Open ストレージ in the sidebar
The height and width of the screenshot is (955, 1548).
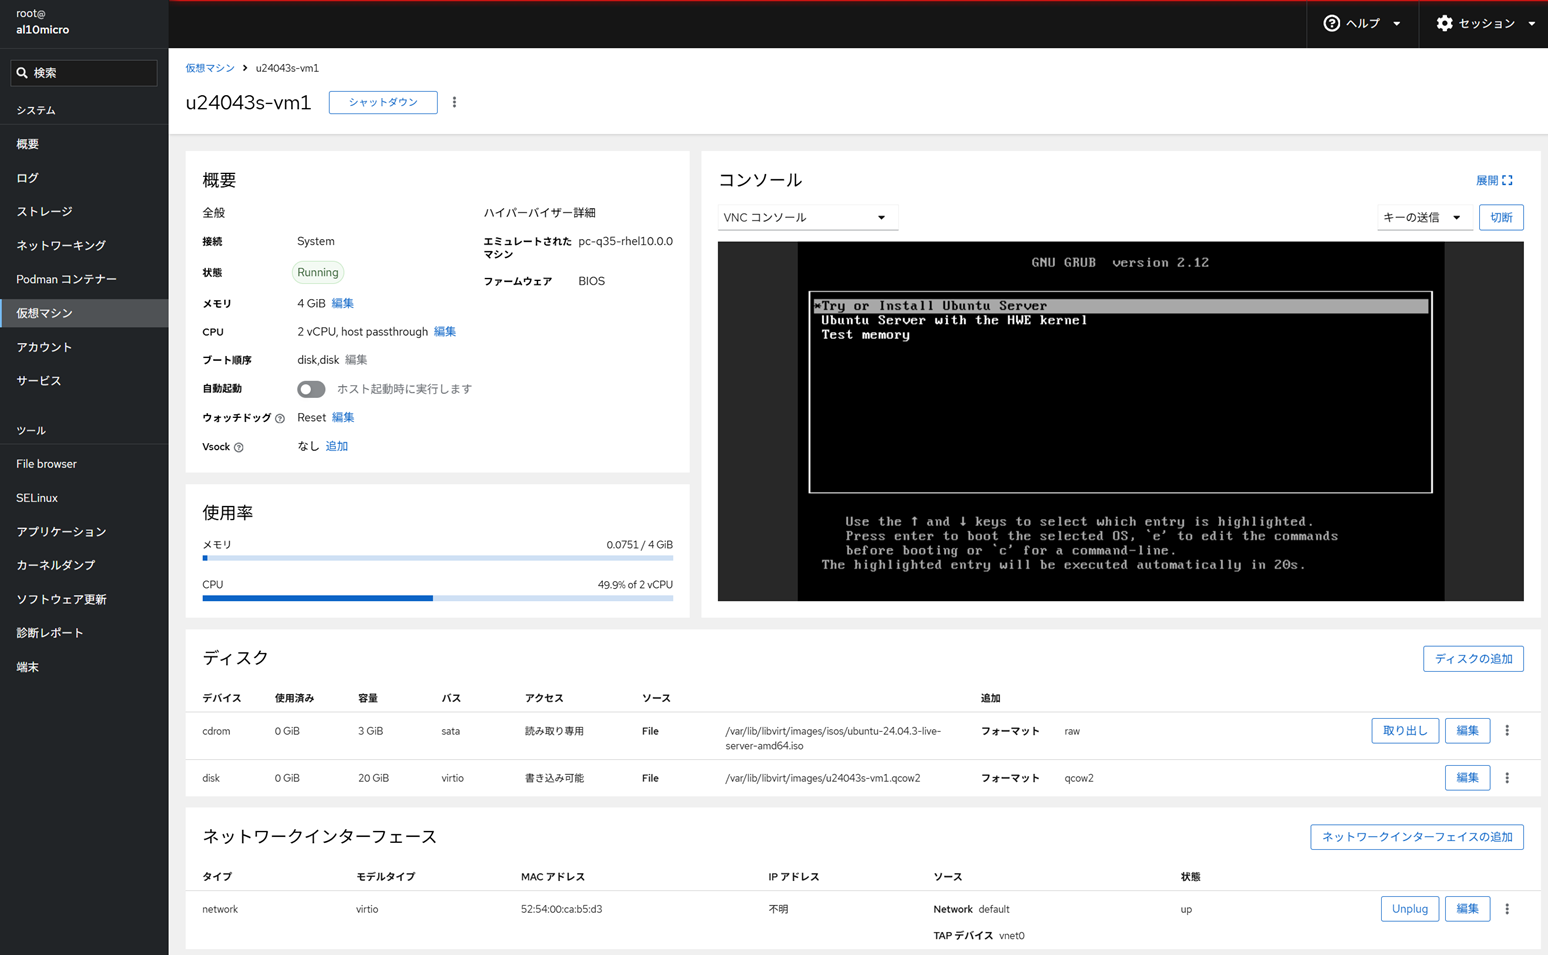point(84,212)
